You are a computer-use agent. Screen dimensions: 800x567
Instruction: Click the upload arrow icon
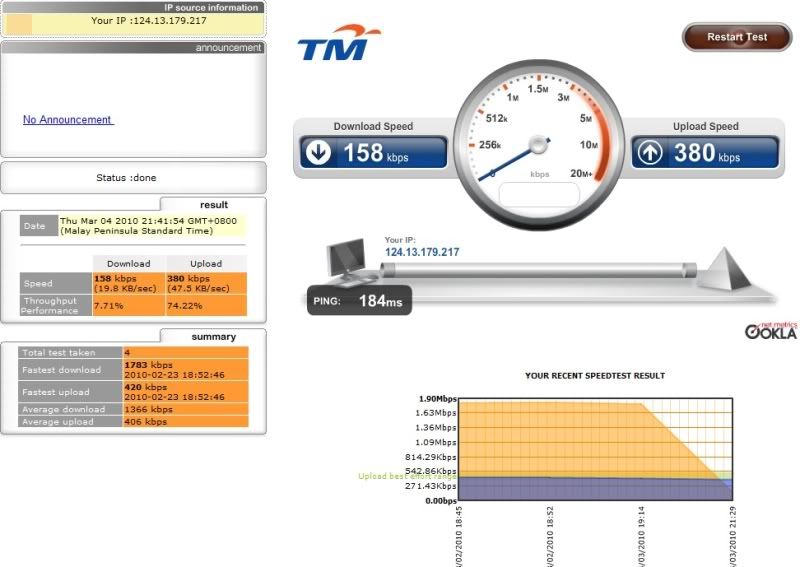point(650,153)
